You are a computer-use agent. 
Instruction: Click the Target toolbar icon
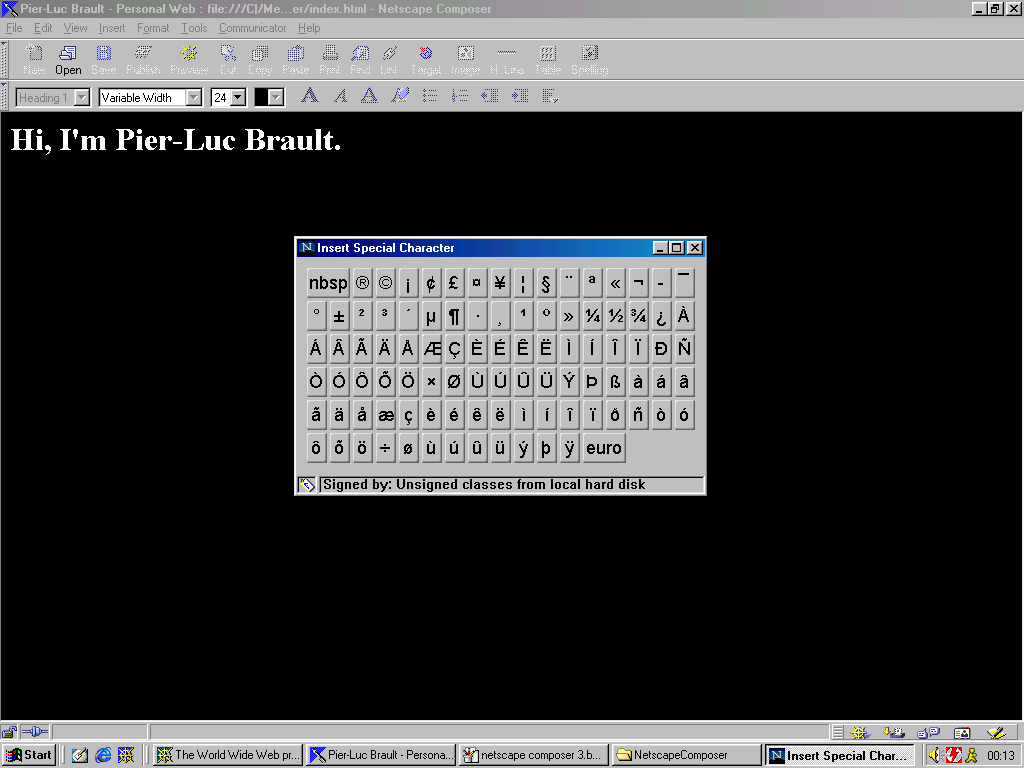point(426,60)
